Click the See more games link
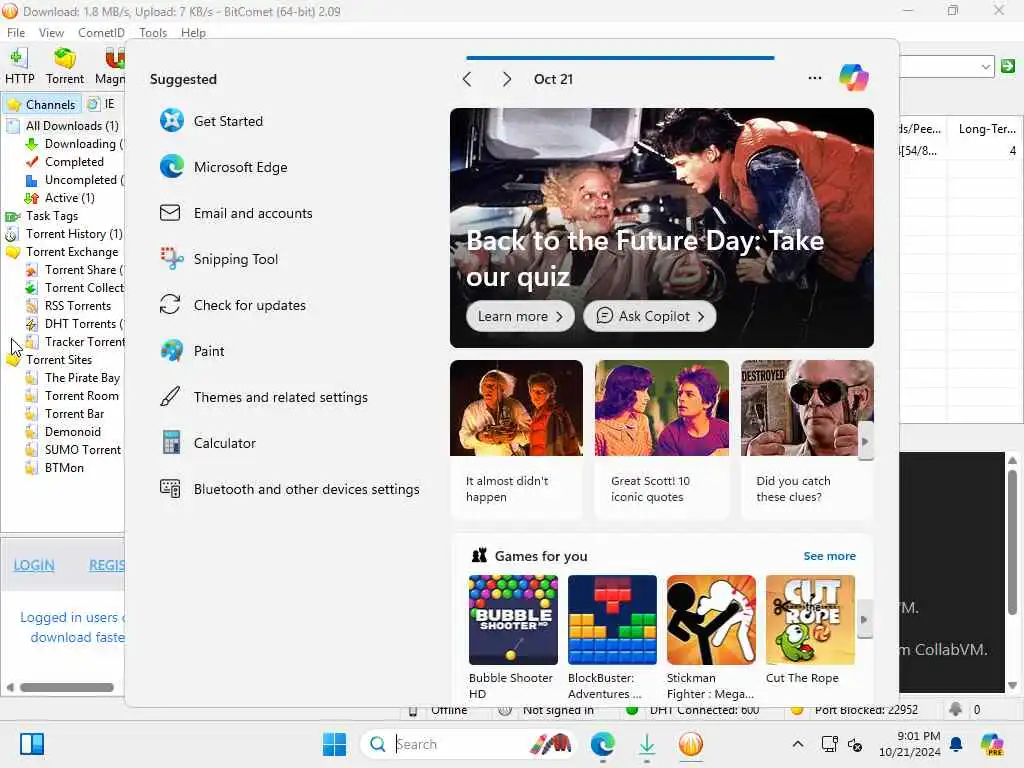Screen dimensions: 1024x768 click(829, 556)
